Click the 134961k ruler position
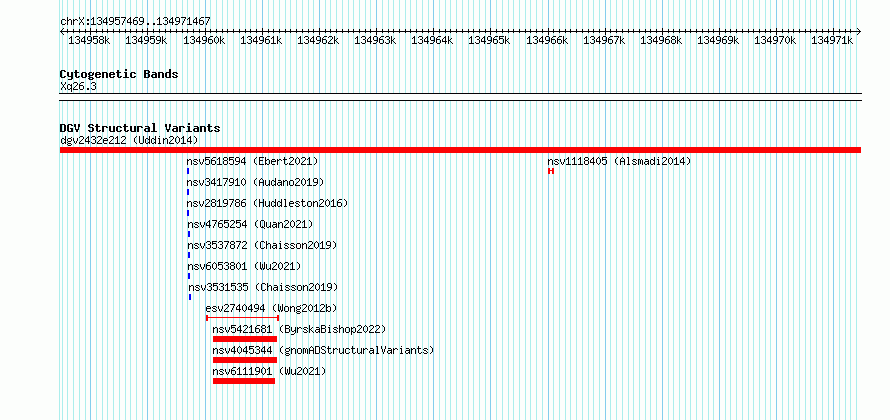This screenshot has height=420, width=890. tap(261, 40)
